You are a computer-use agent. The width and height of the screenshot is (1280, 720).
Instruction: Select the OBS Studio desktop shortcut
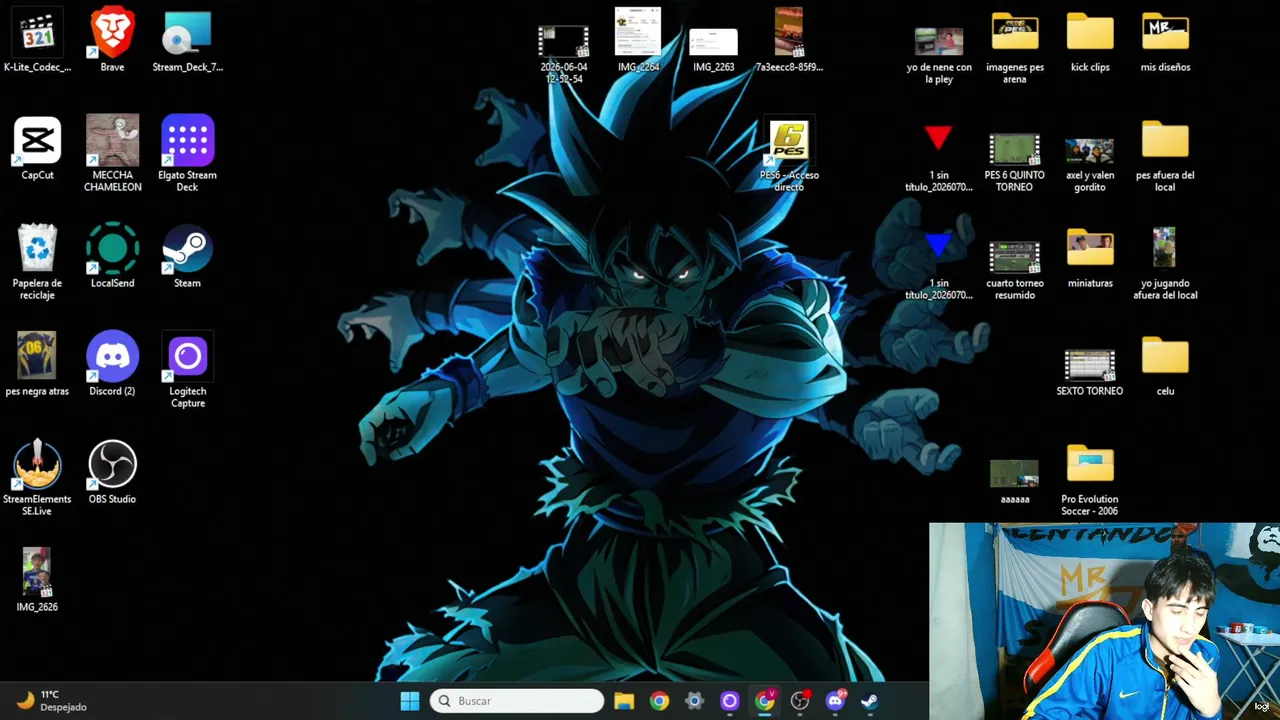click(112, 474)
